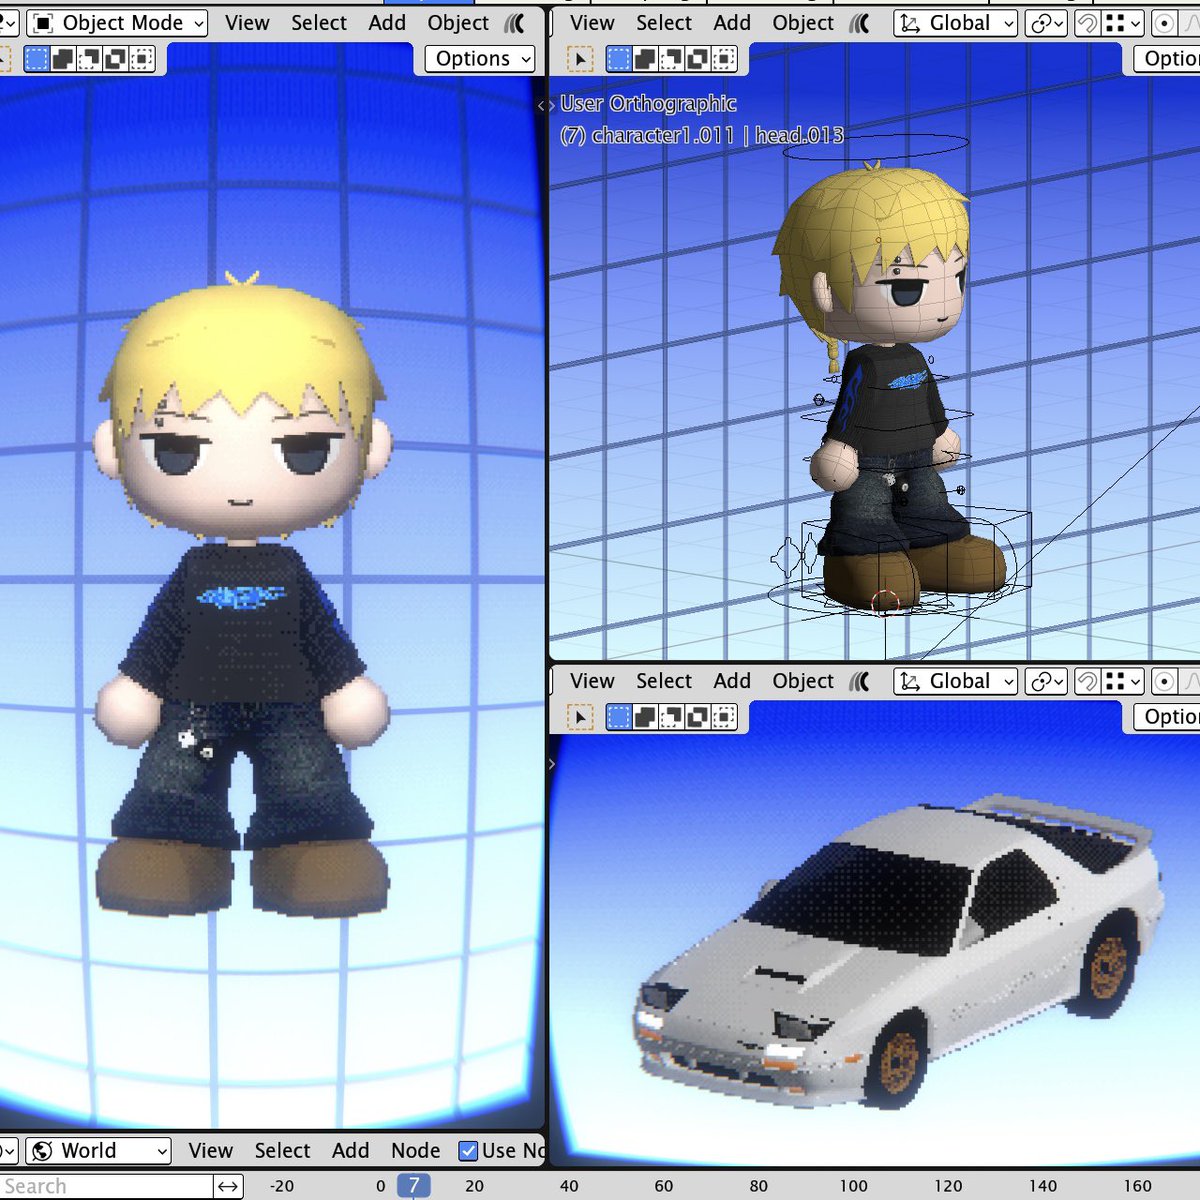Click header icon after Object in left viewport
1200x1200 pixels.
[x=514, y=23]
